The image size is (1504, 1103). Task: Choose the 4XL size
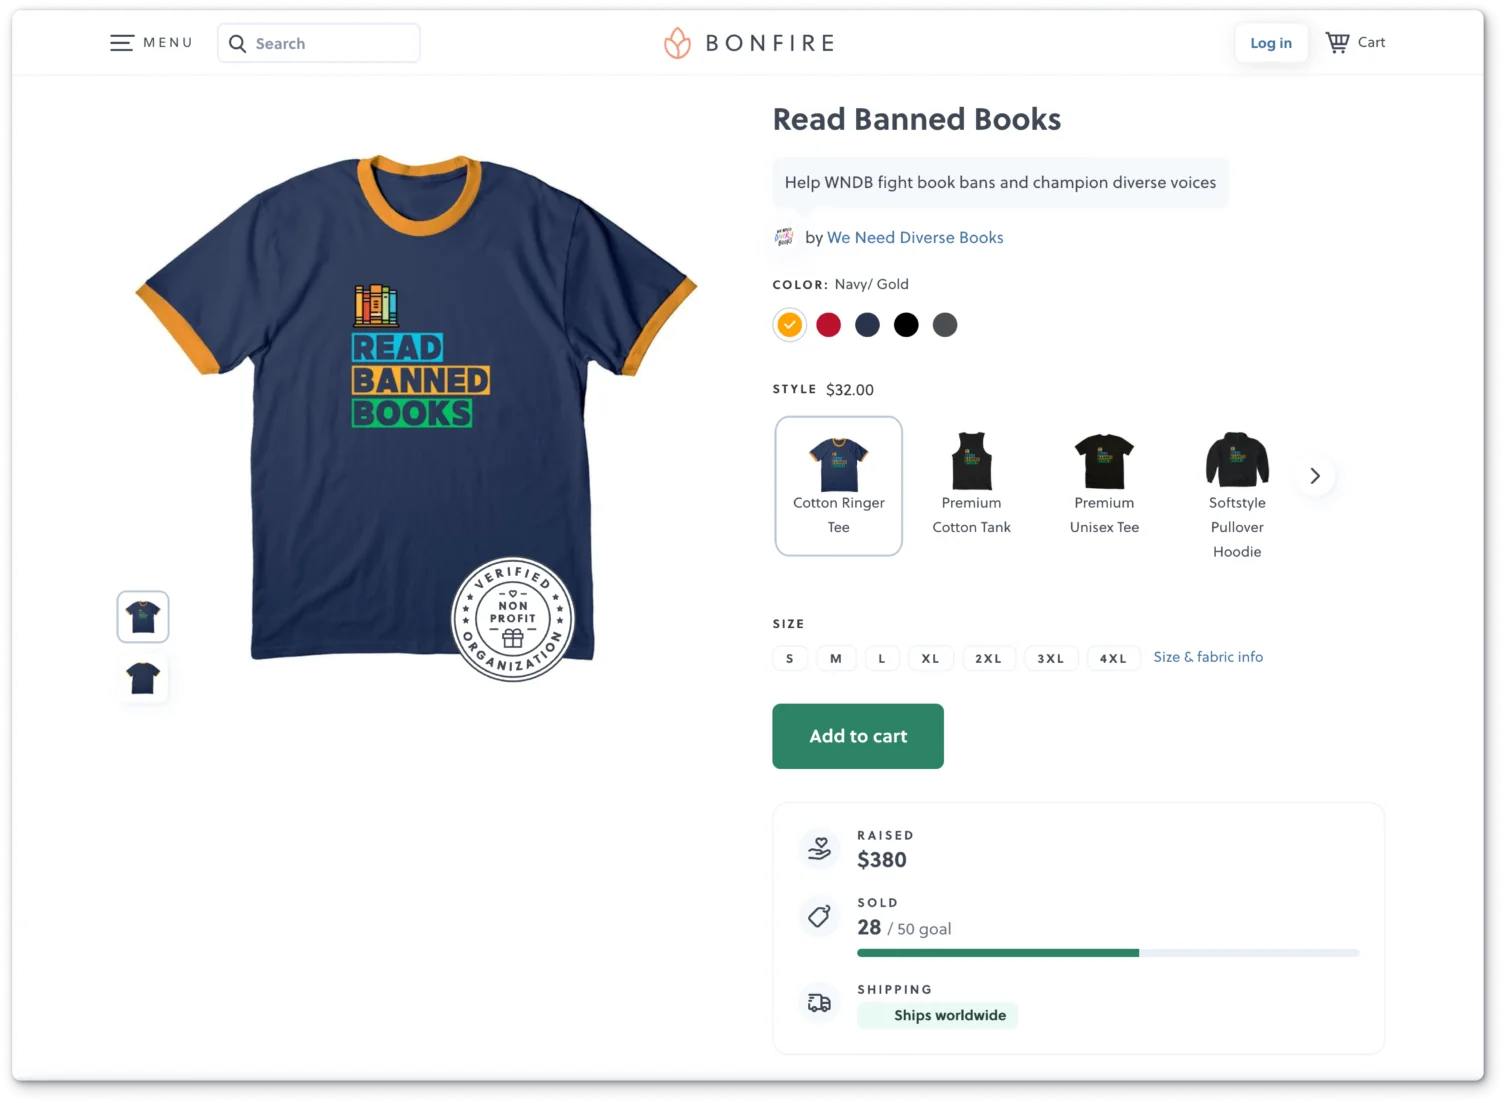pyautogui.click(x=1113, y=658)
